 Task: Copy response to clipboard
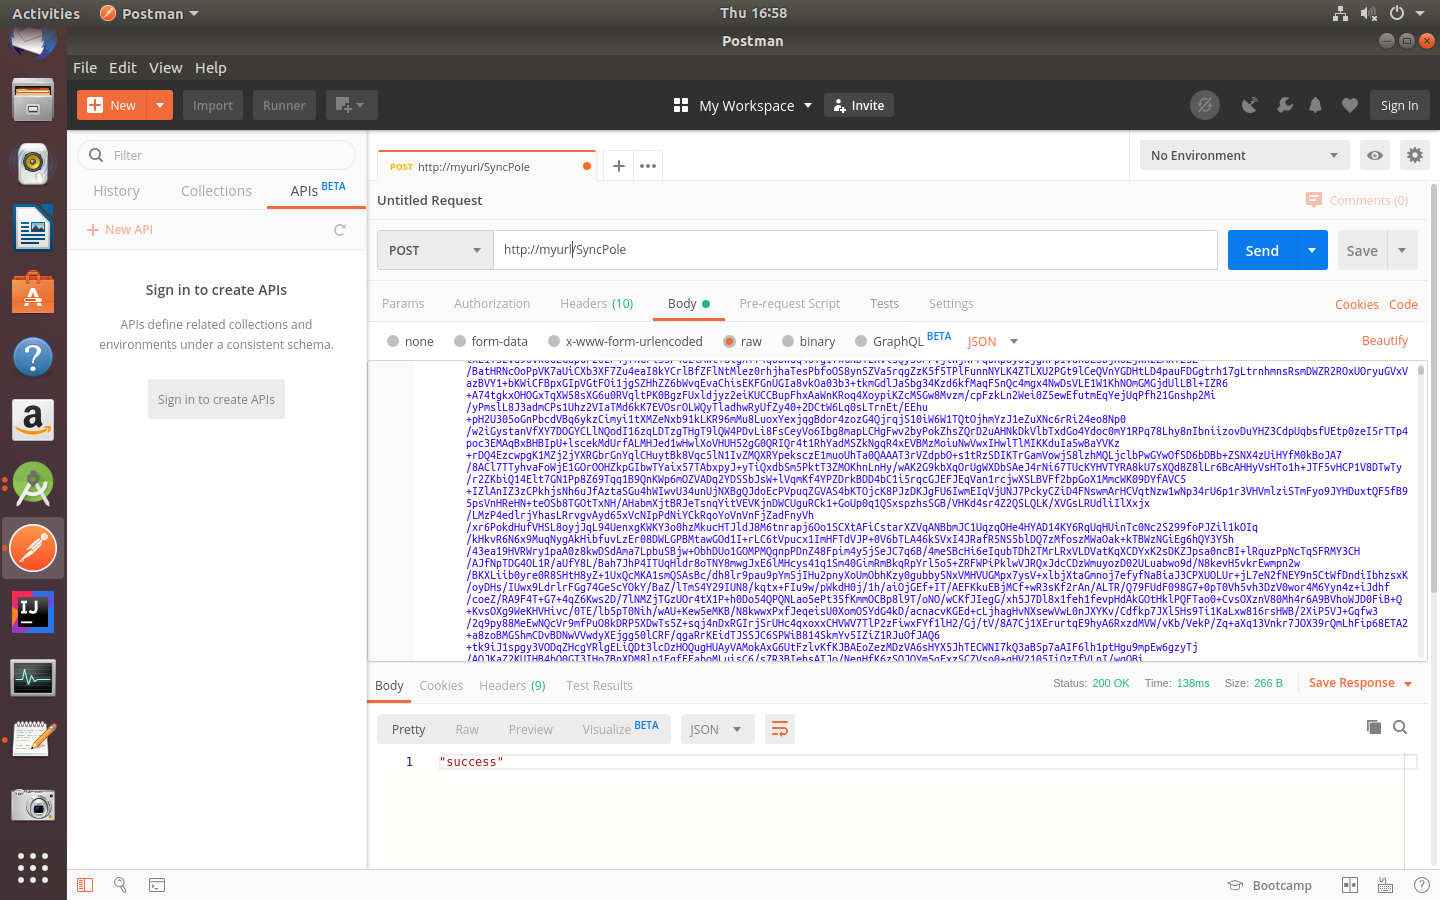1374,727
